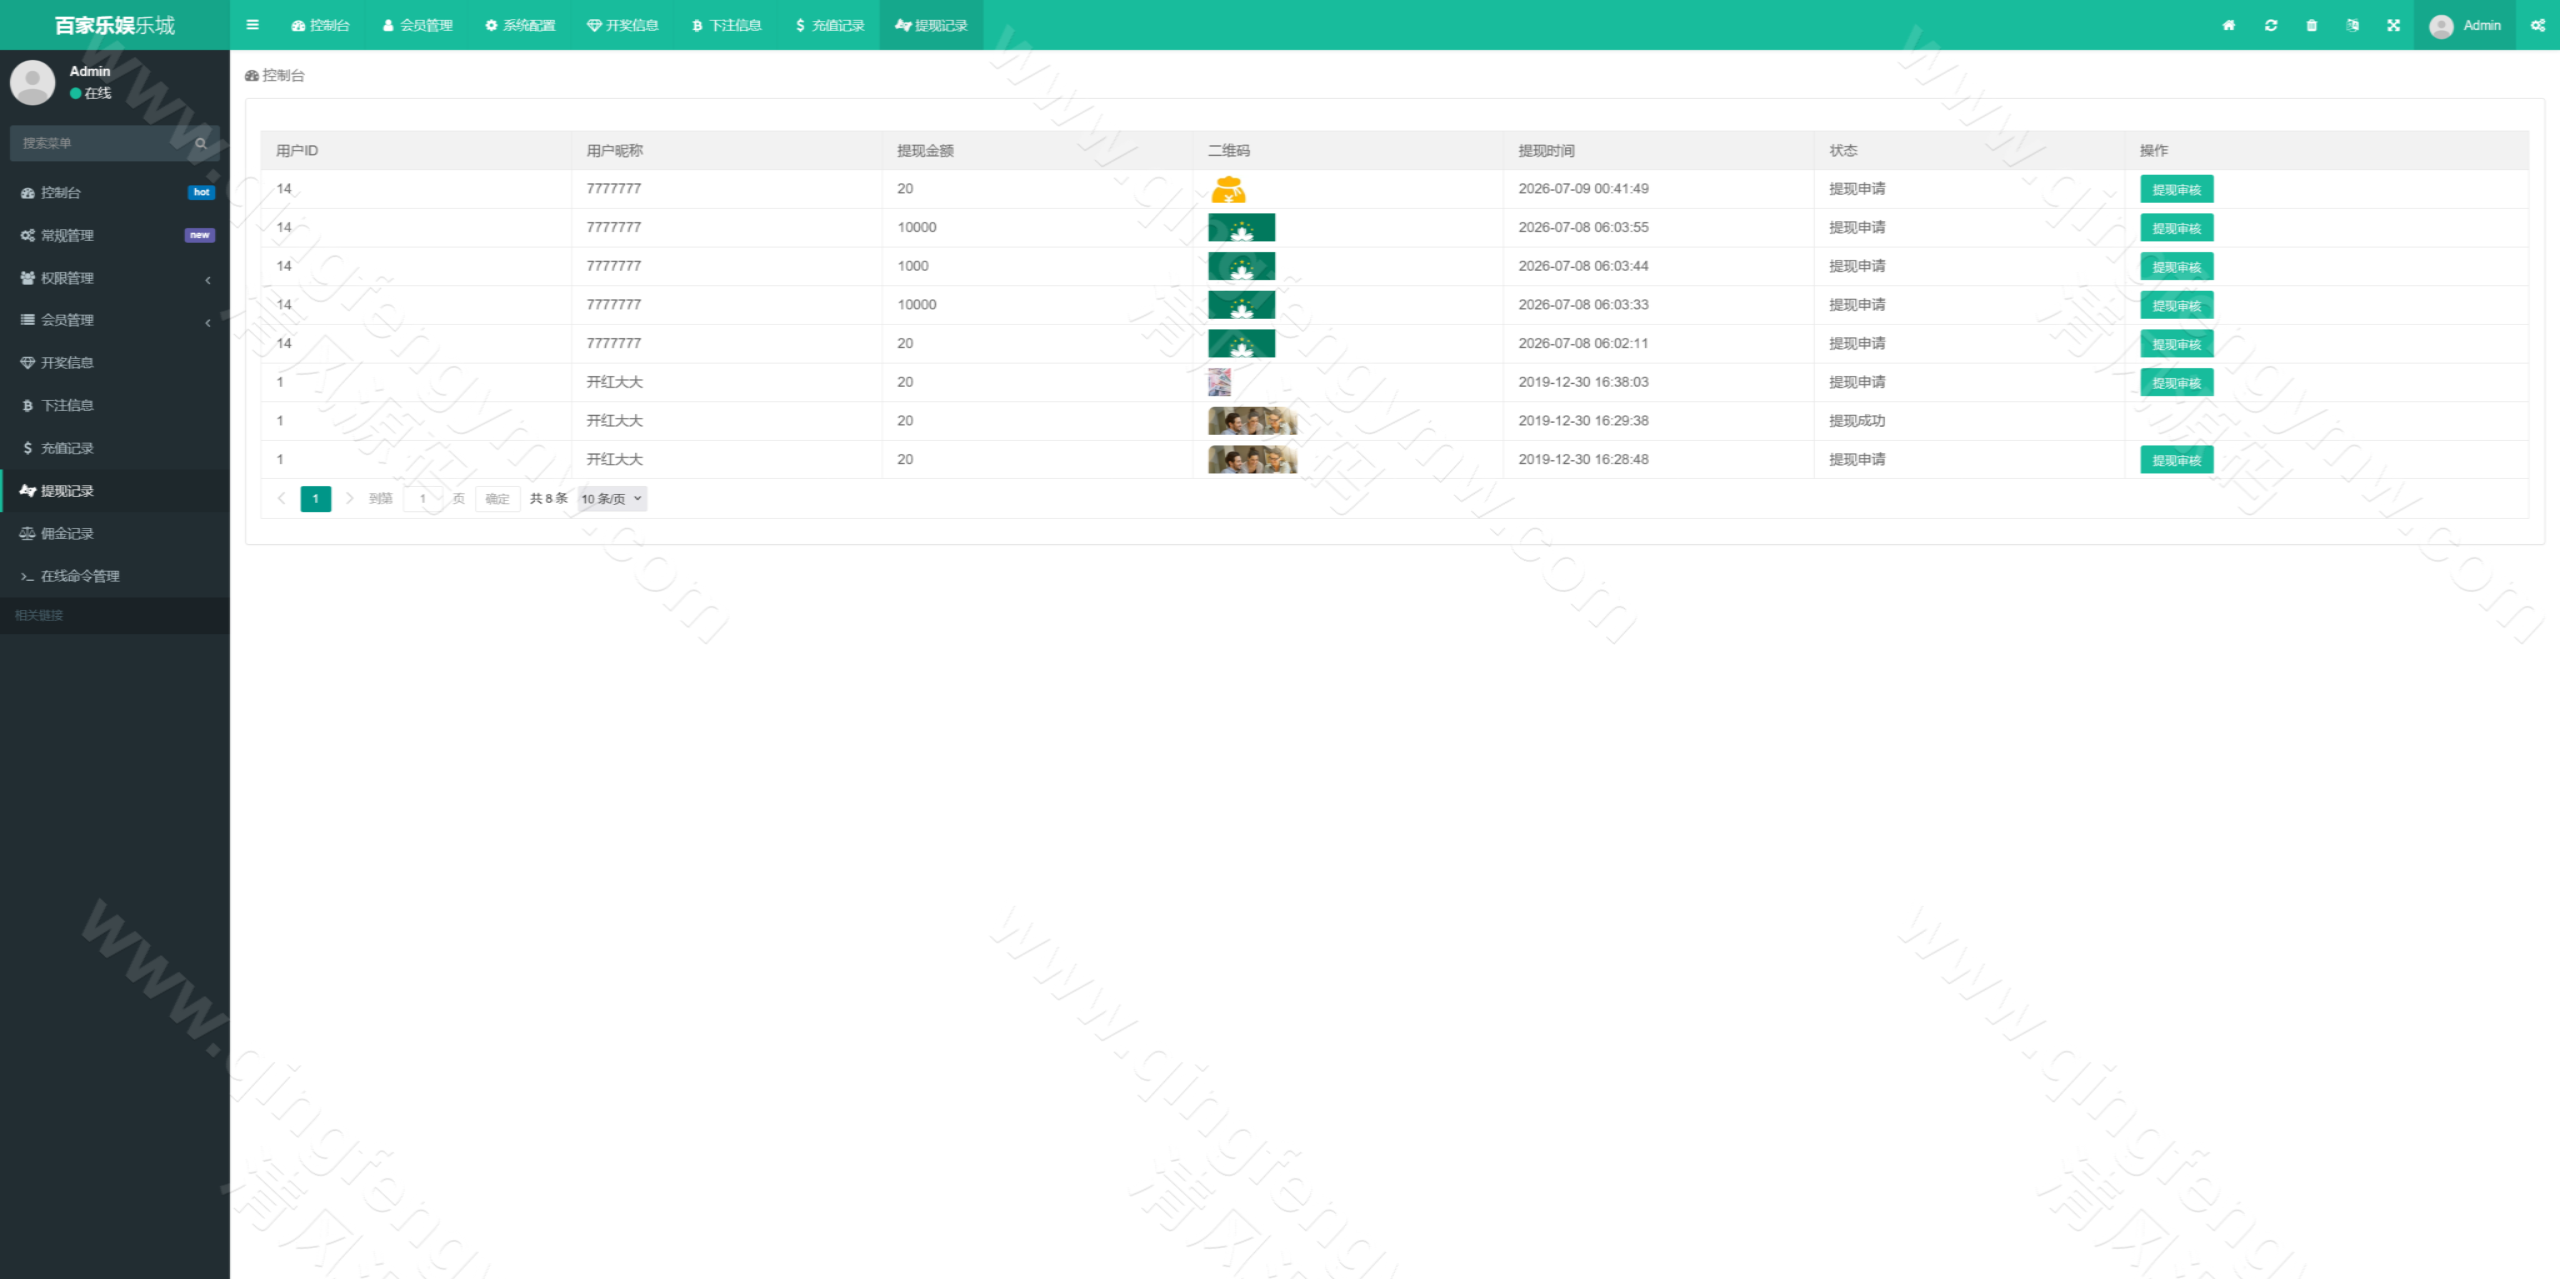This screenshot has width=2560, height=1279.
Task: Click the 确定 pagination confirm button
Action: 497,498
